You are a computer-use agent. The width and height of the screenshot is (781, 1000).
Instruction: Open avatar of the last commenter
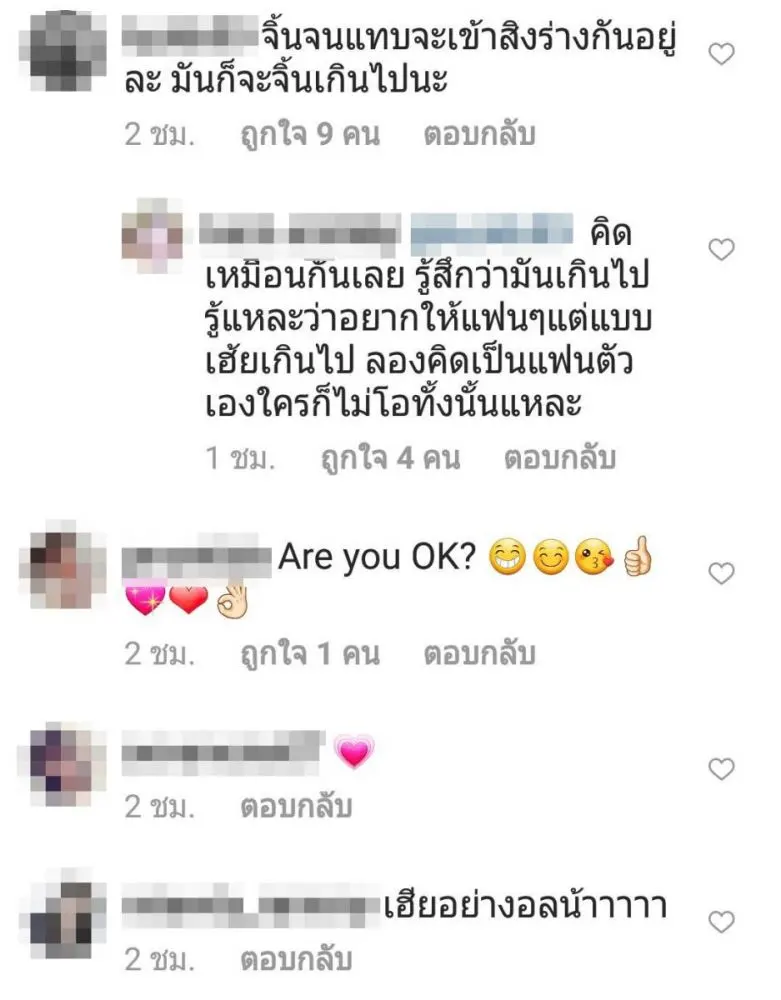pos(62,913)
